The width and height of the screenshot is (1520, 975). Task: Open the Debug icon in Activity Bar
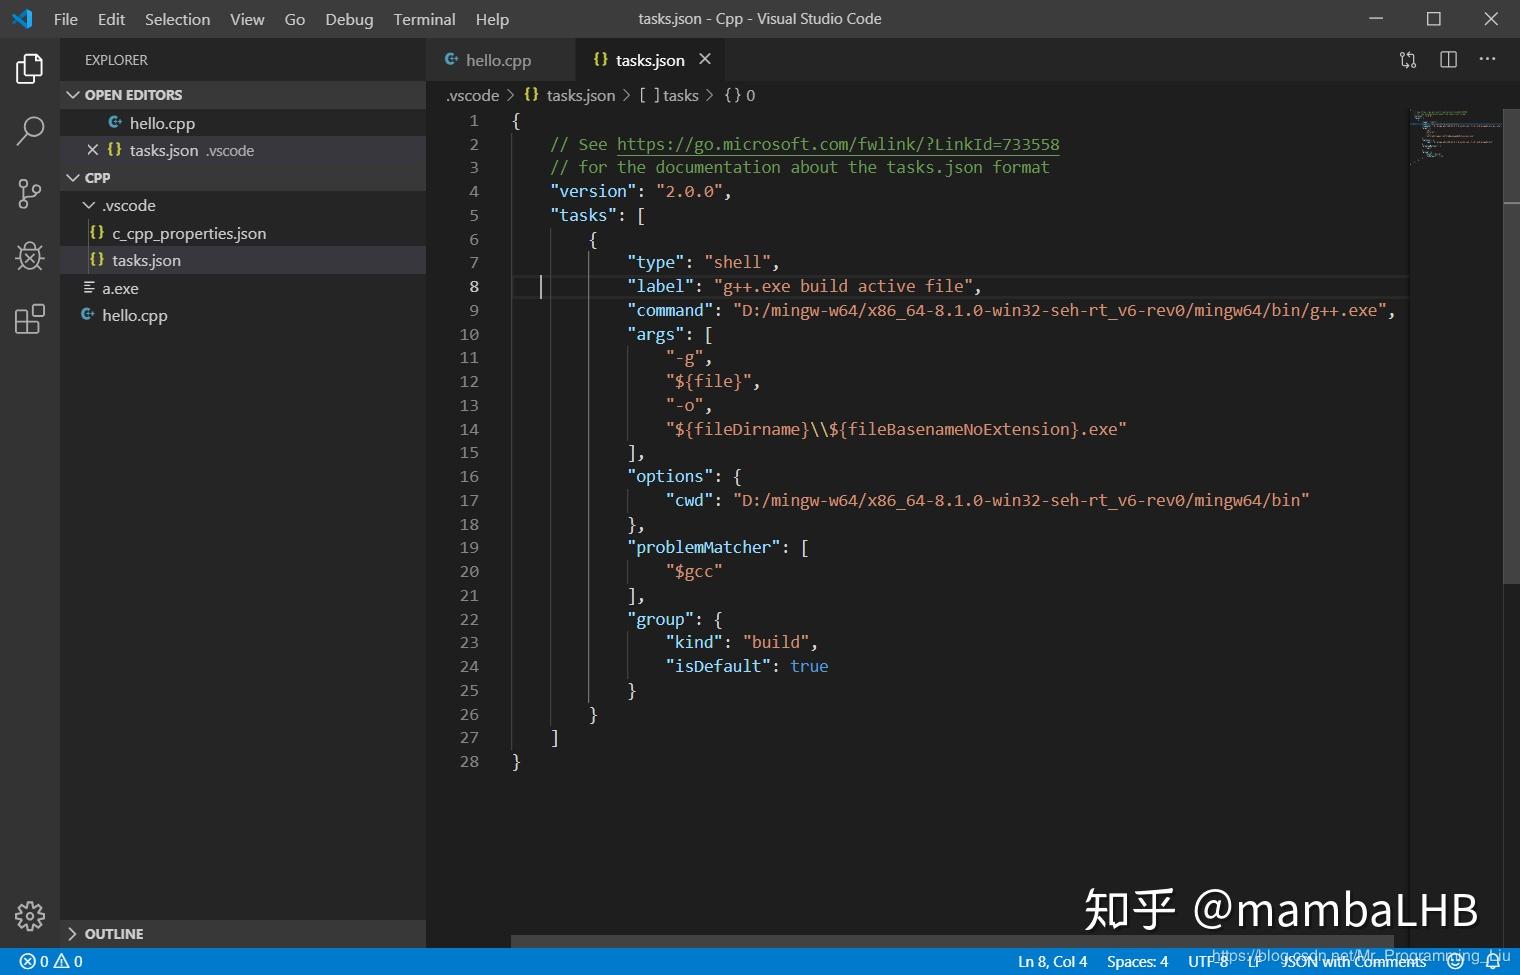point(29,256)
